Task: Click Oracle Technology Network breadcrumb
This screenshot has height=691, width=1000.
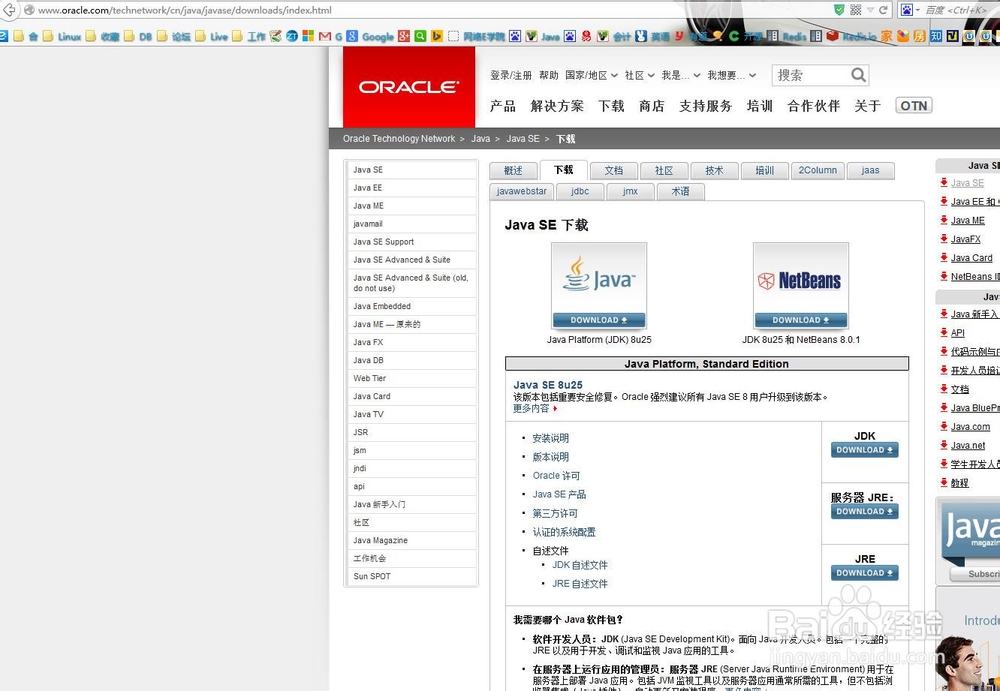Action: [x=399, y=138]
